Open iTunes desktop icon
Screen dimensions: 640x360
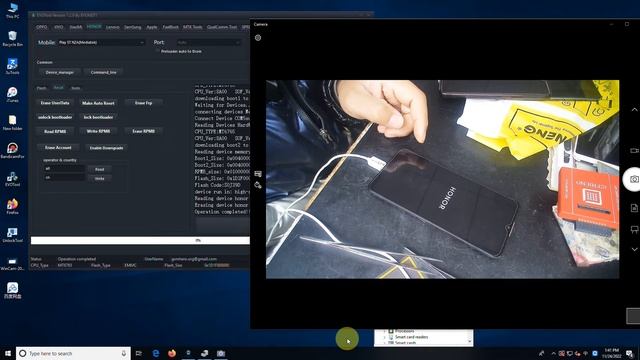click(x=12, y=94)
